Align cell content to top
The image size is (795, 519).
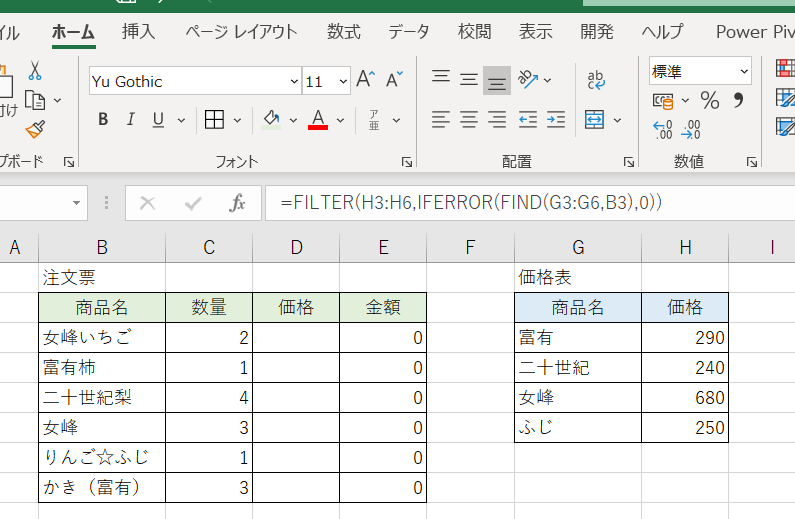click(x=441, y=77)
